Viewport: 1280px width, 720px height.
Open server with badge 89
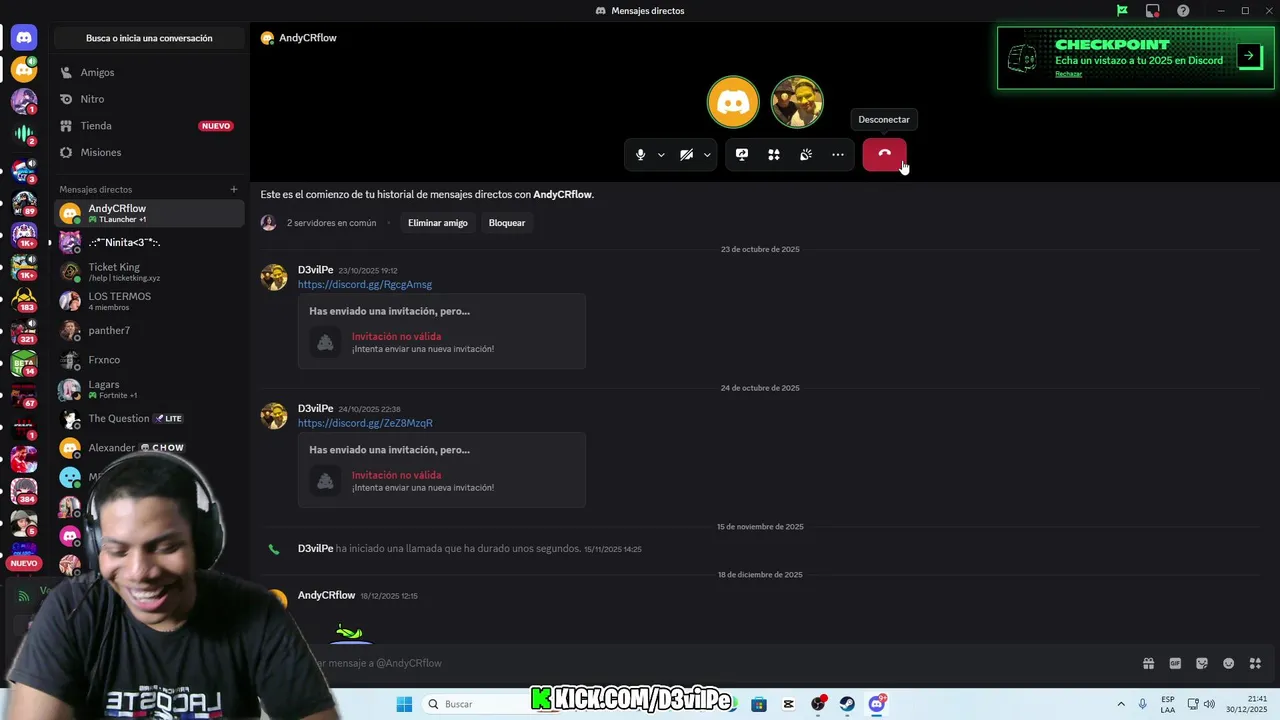click(x=24, y=202)
